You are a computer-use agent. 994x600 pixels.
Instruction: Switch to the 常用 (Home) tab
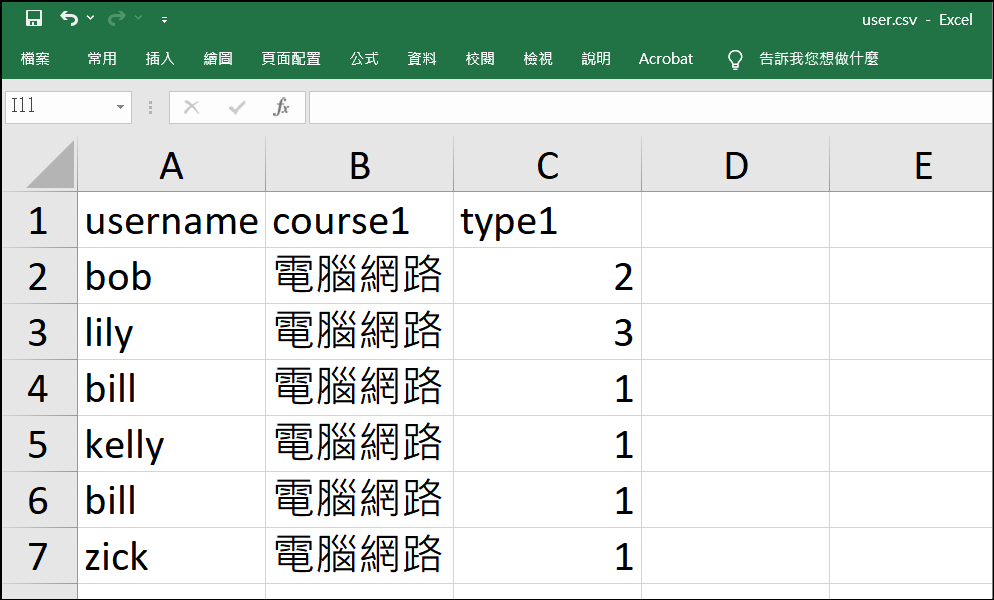coord(102,59)
